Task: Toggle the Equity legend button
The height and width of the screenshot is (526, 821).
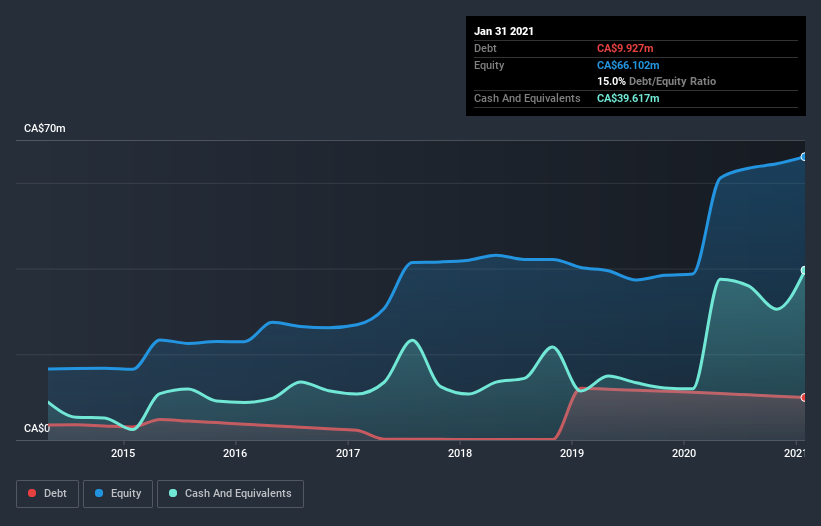Action: (118, 494)
